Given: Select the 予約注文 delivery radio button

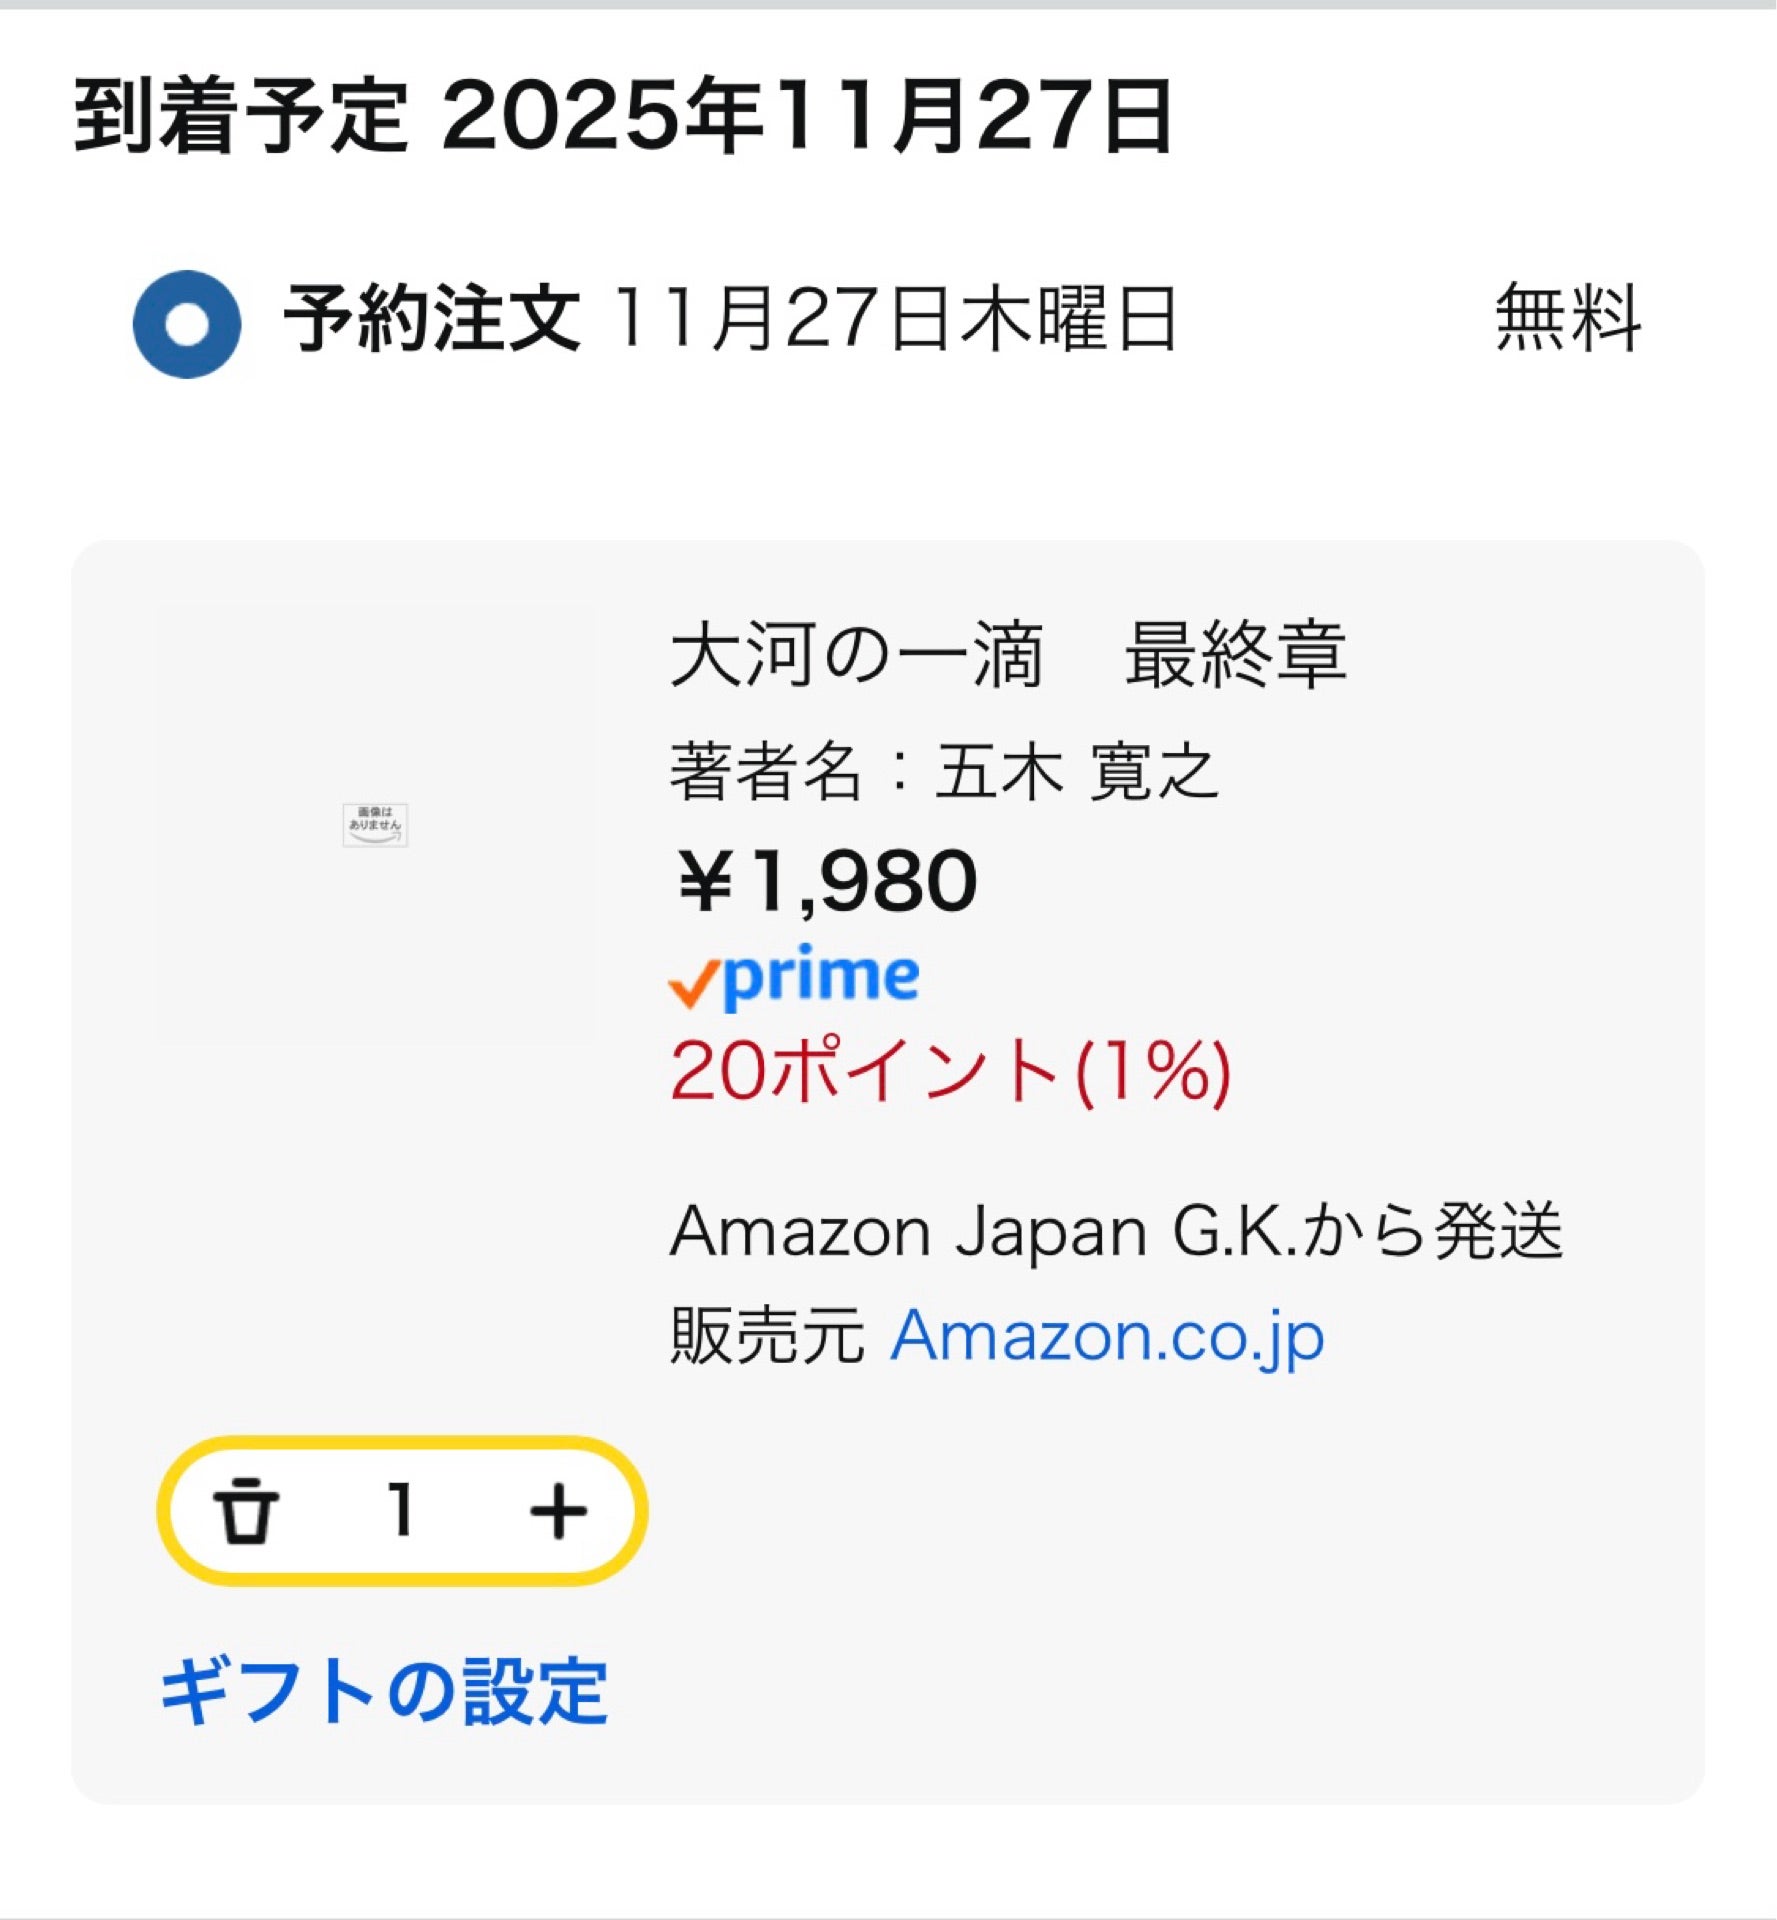Looking at the screenshot, I should coord(187,324).
